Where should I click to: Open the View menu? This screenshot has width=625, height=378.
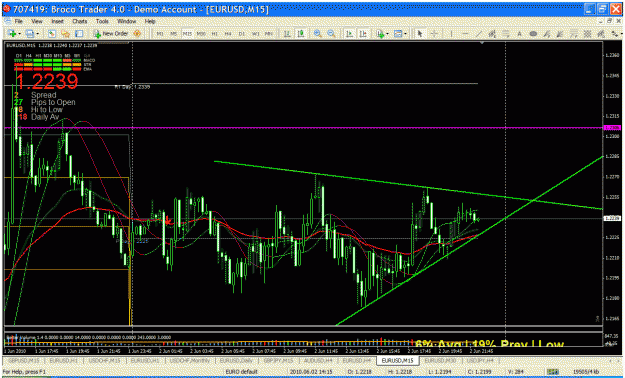click(37, 21)
